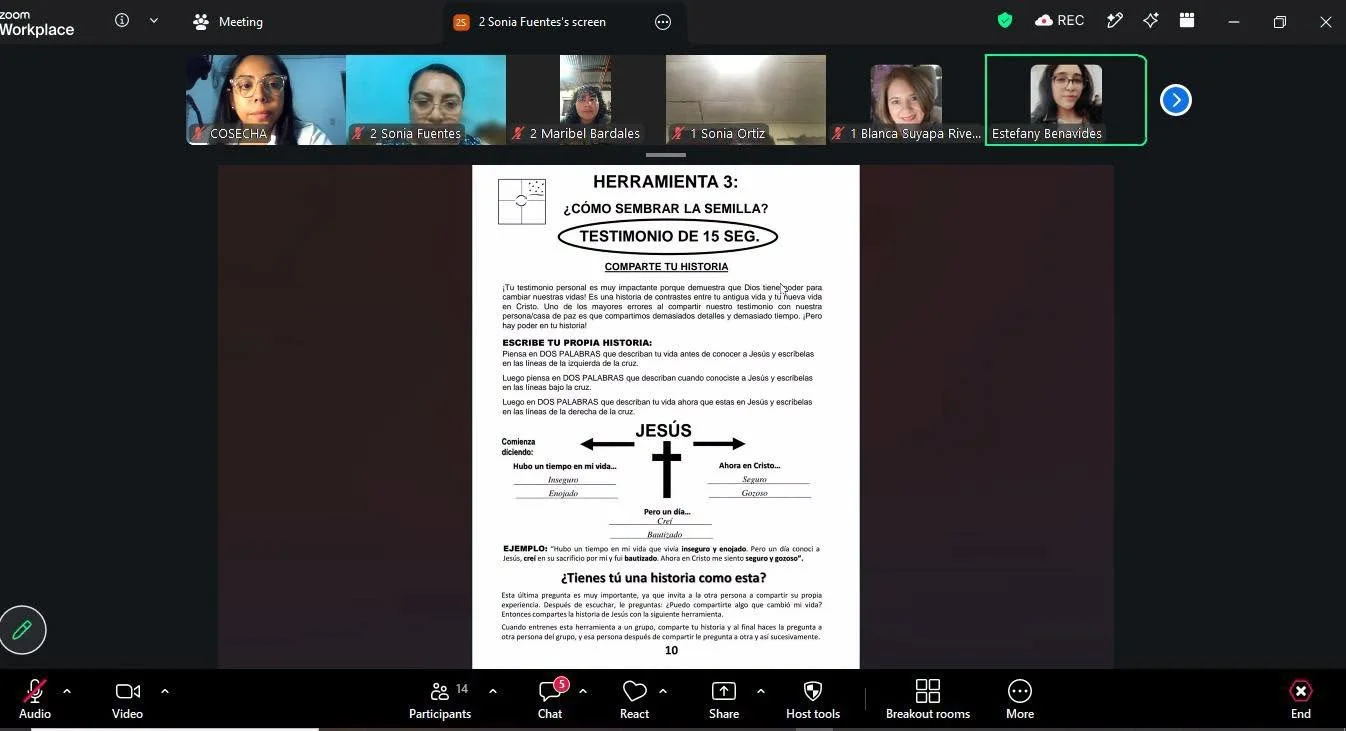Open the view layout grid icon

coord(1187,20)
